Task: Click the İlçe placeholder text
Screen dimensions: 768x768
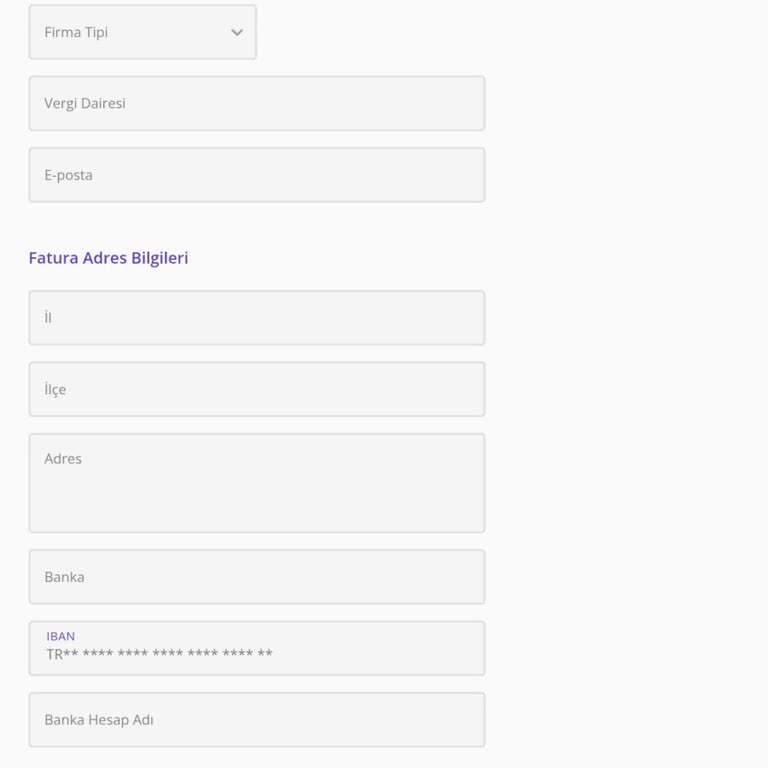Action: (55, 389)
